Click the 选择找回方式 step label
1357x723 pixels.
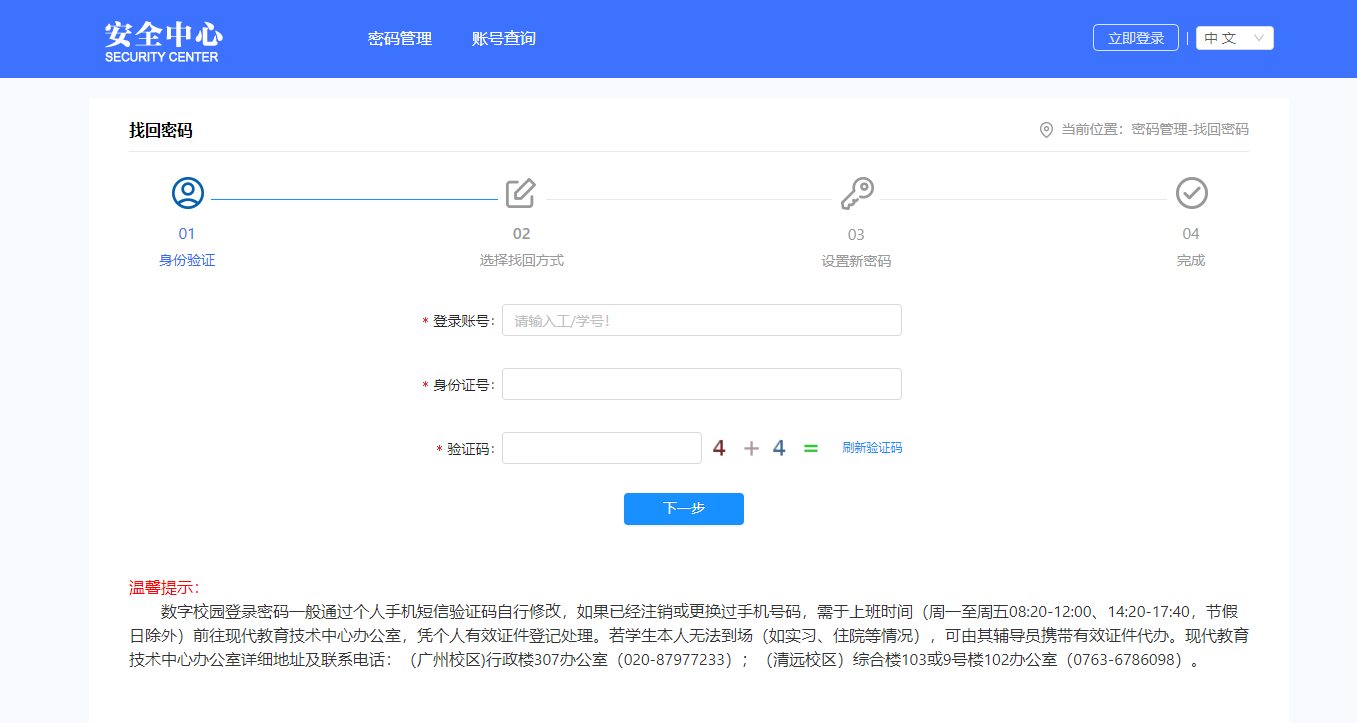tap(521, 260)
